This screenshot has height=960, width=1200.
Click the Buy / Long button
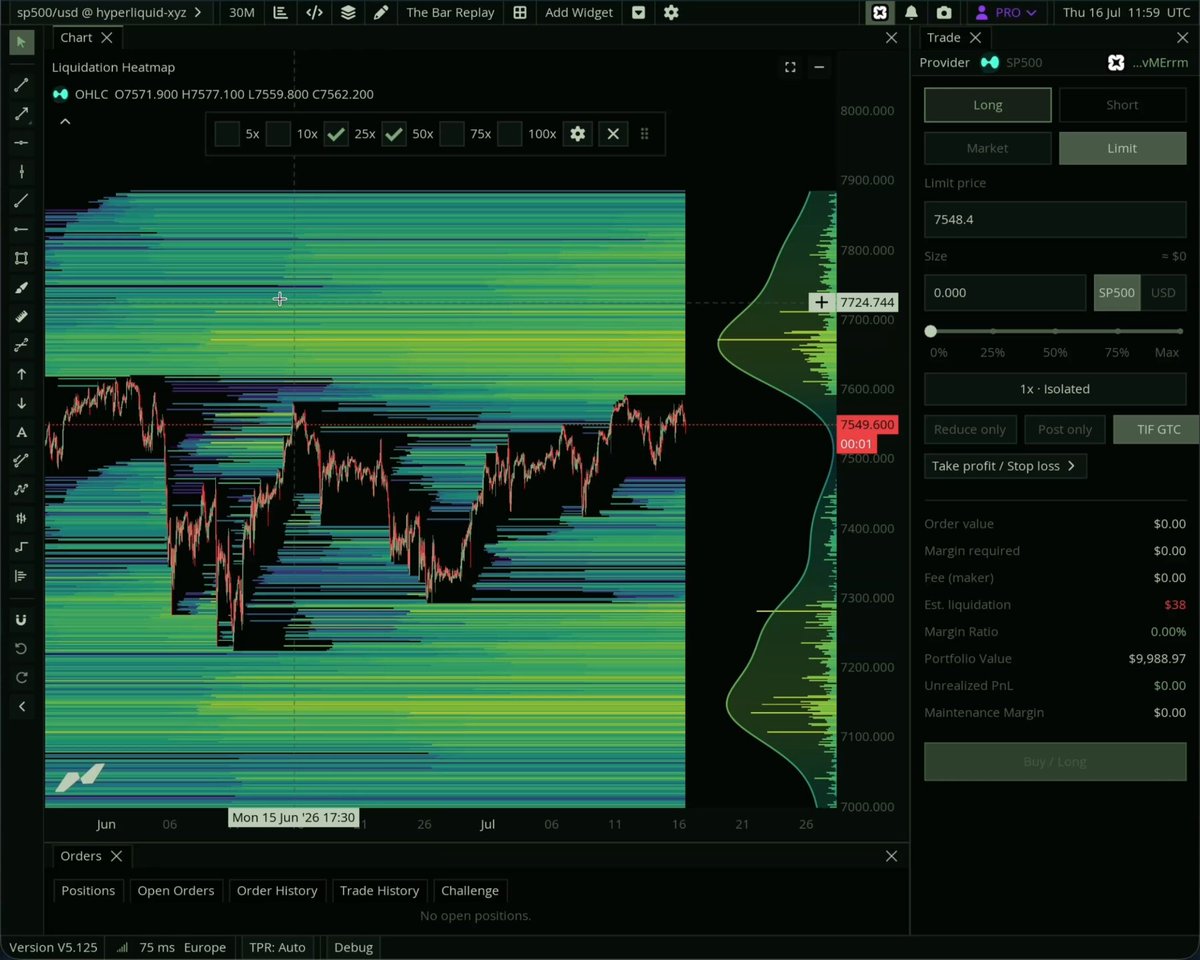pyautogui.click(x=1055, y=762)
